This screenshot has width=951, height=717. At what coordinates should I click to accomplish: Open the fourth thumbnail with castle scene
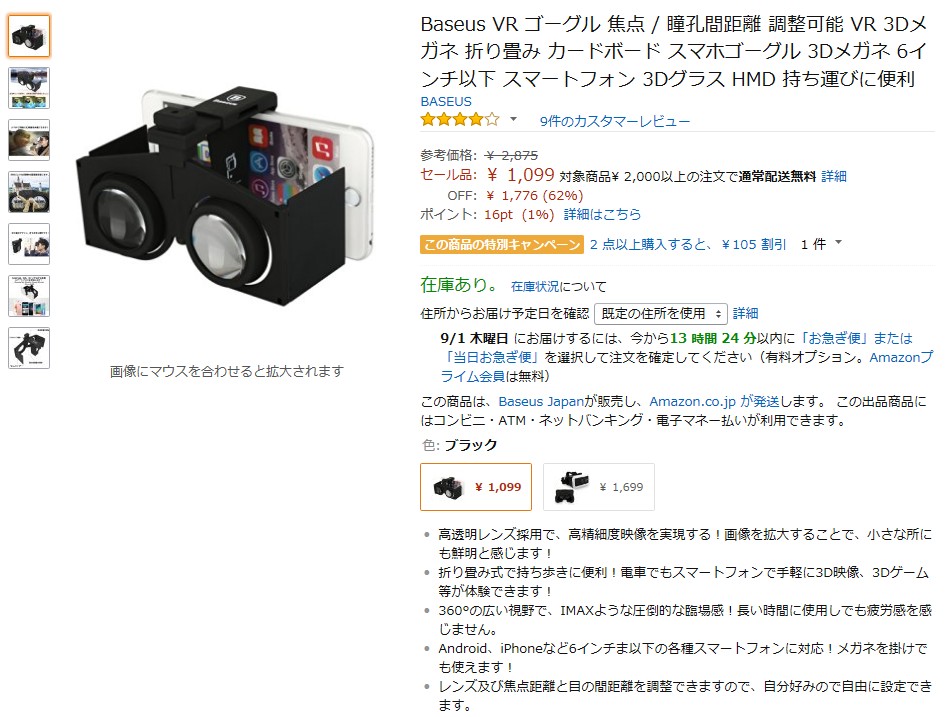click(x=29, y=192)
